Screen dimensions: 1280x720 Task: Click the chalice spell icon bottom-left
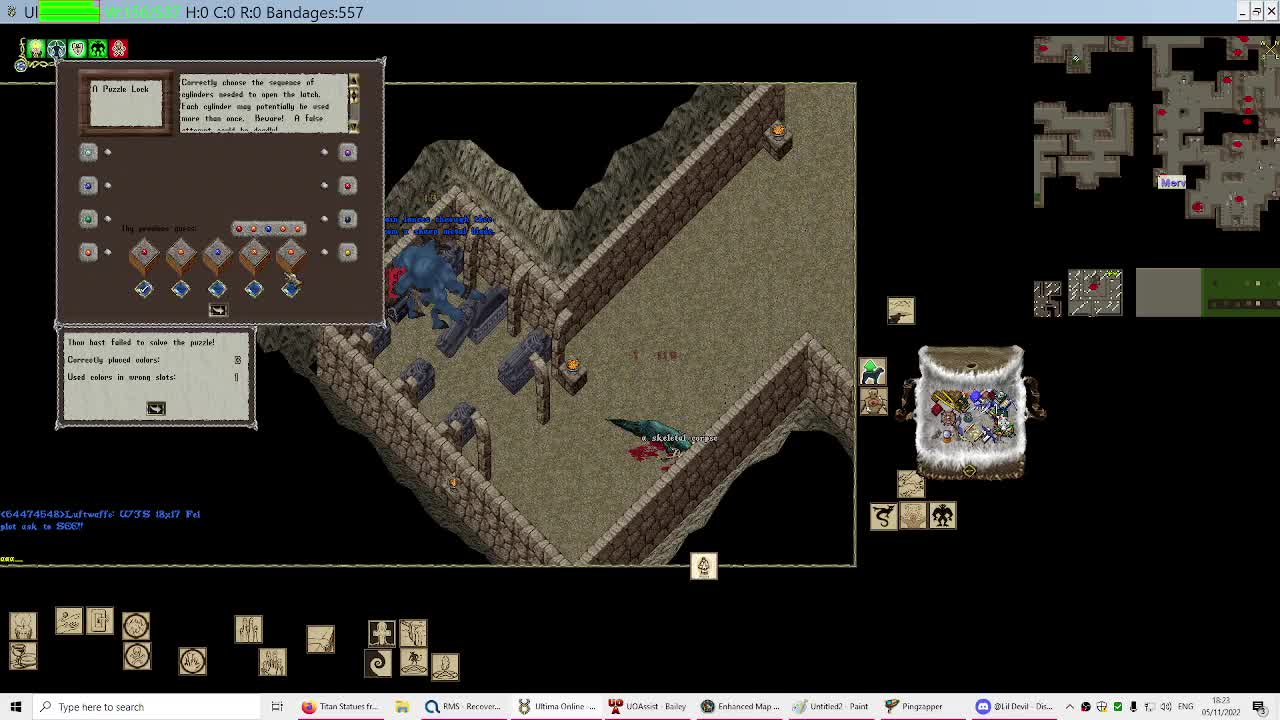coord(23,656)
